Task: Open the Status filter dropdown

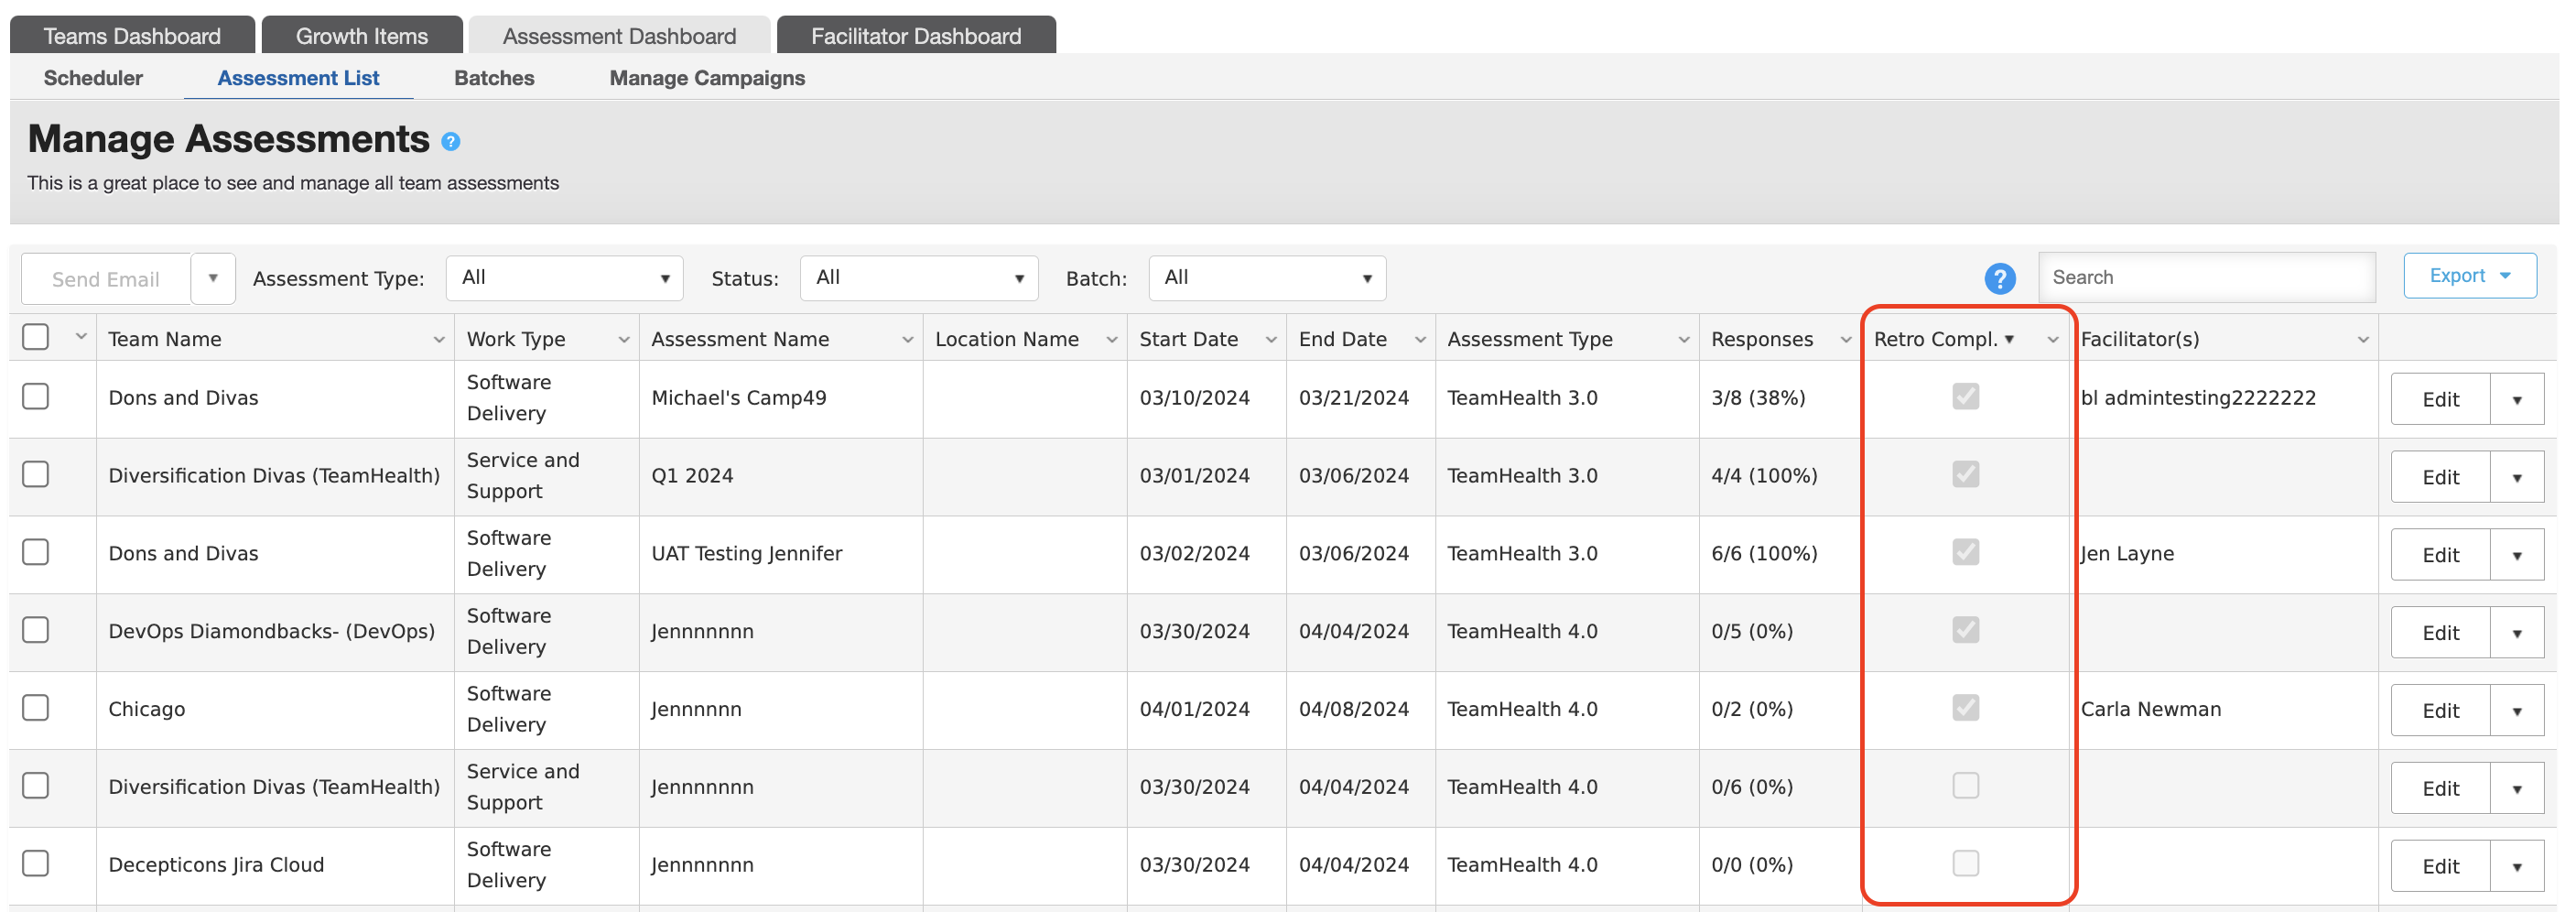Action: tap(919, 278)
